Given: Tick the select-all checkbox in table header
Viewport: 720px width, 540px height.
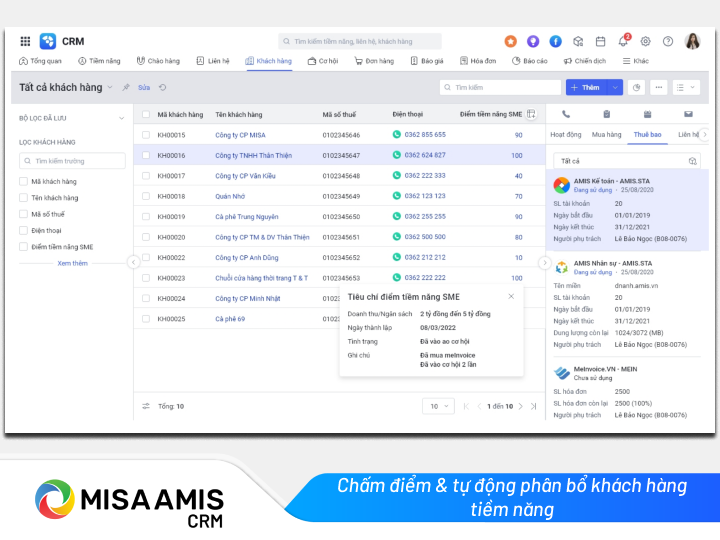Looking at the screenshot, I should [x=146, y=114].
